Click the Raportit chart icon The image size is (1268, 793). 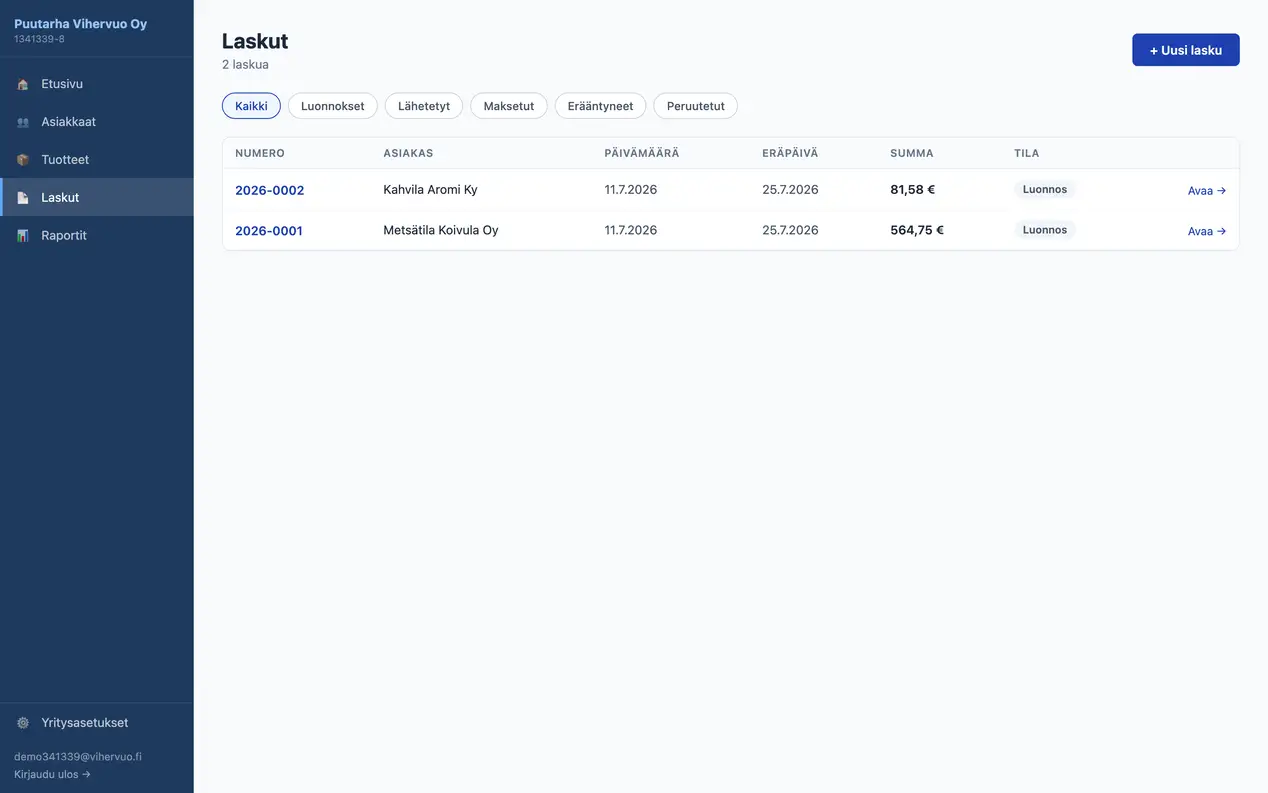[23, 236]
